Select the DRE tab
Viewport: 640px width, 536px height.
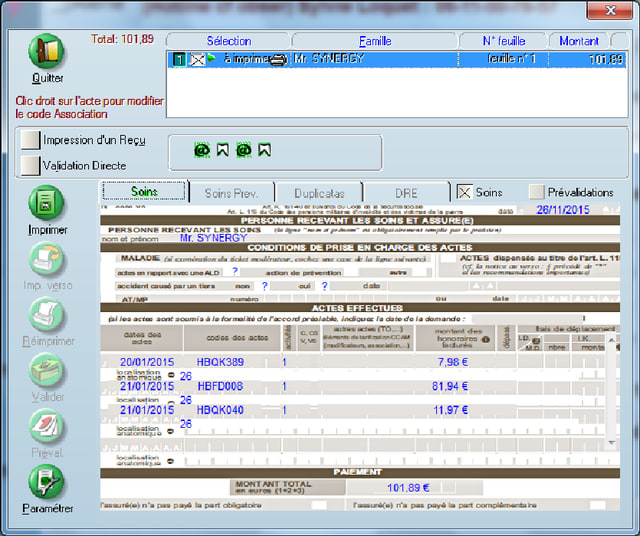click(406, 192)
